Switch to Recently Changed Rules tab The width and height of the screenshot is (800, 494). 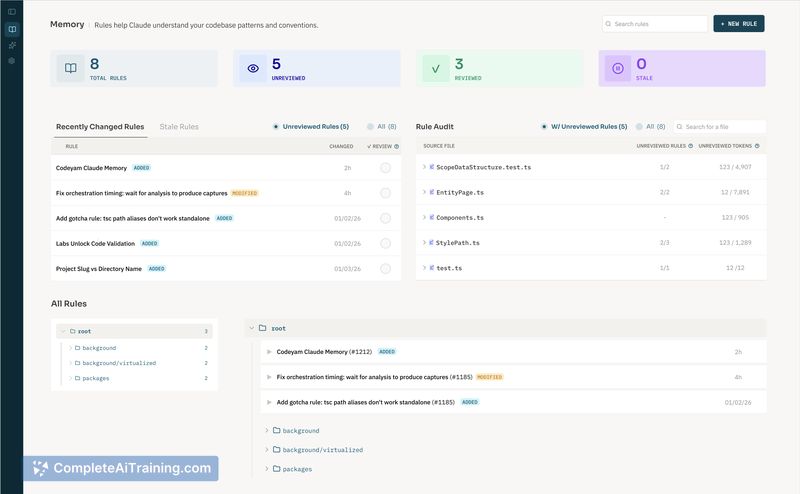(x=100, y=127)
